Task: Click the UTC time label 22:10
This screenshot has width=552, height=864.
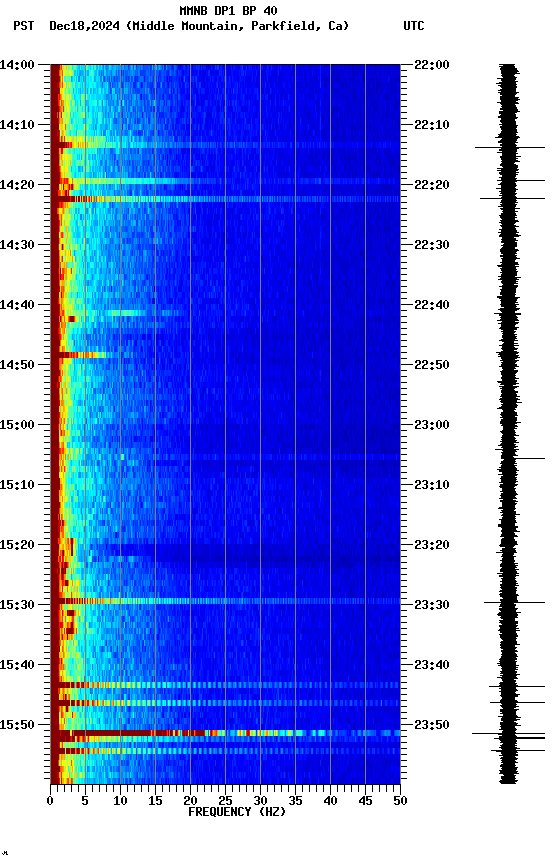Action: (432, 125)
